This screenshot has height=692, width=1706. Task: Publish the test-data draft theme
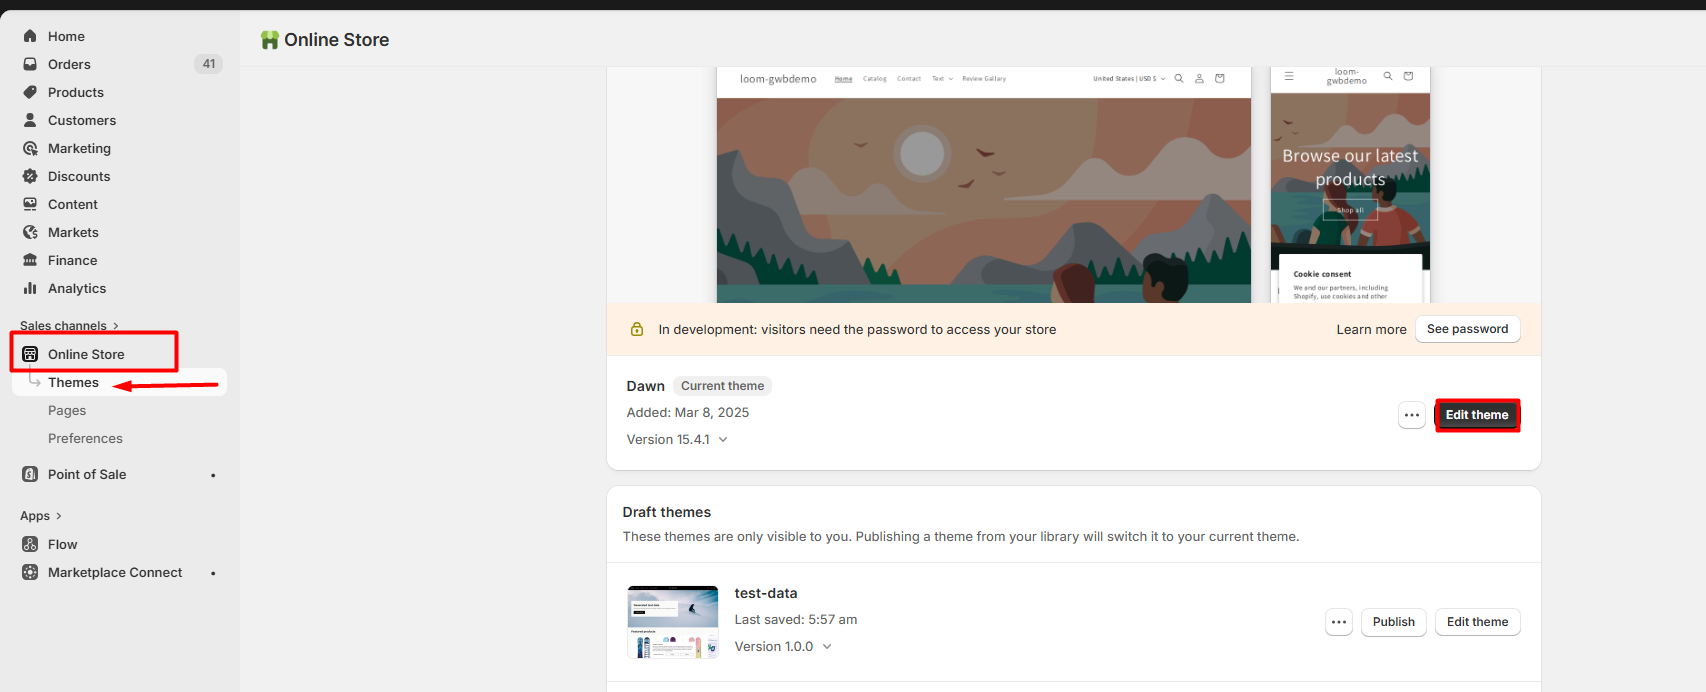coord(1393,622)
